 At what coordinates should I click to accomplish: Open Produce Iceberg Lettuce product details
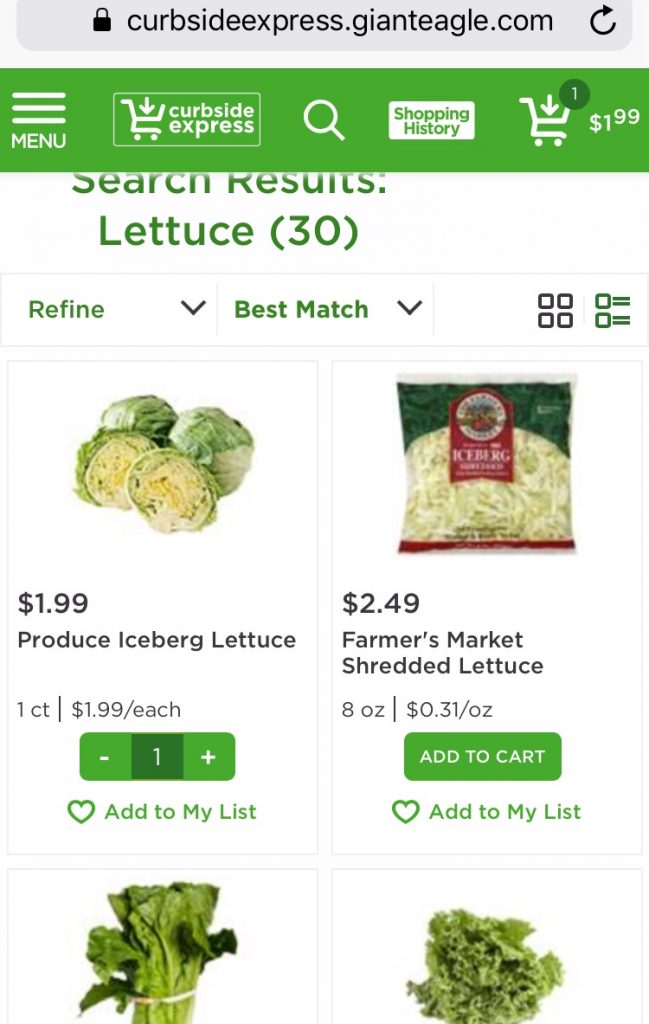tap(158, 639)
